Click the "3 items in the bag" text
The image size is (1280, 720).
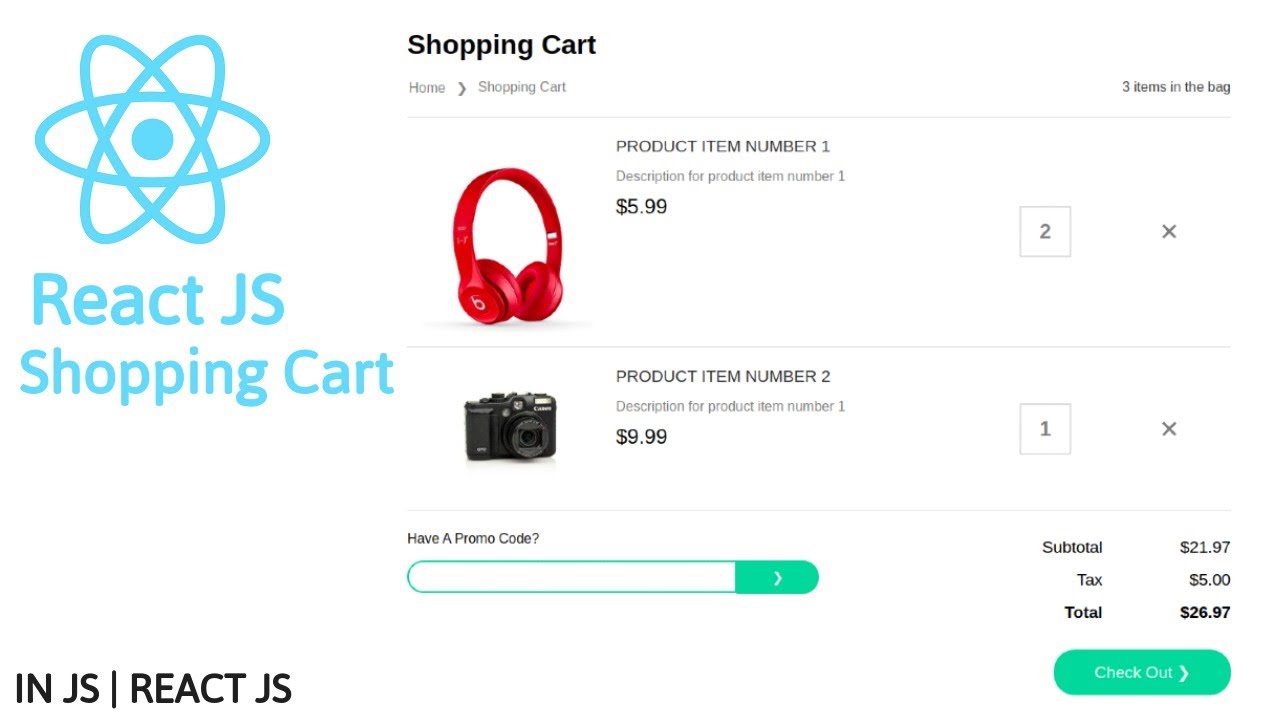point(1176,87)
